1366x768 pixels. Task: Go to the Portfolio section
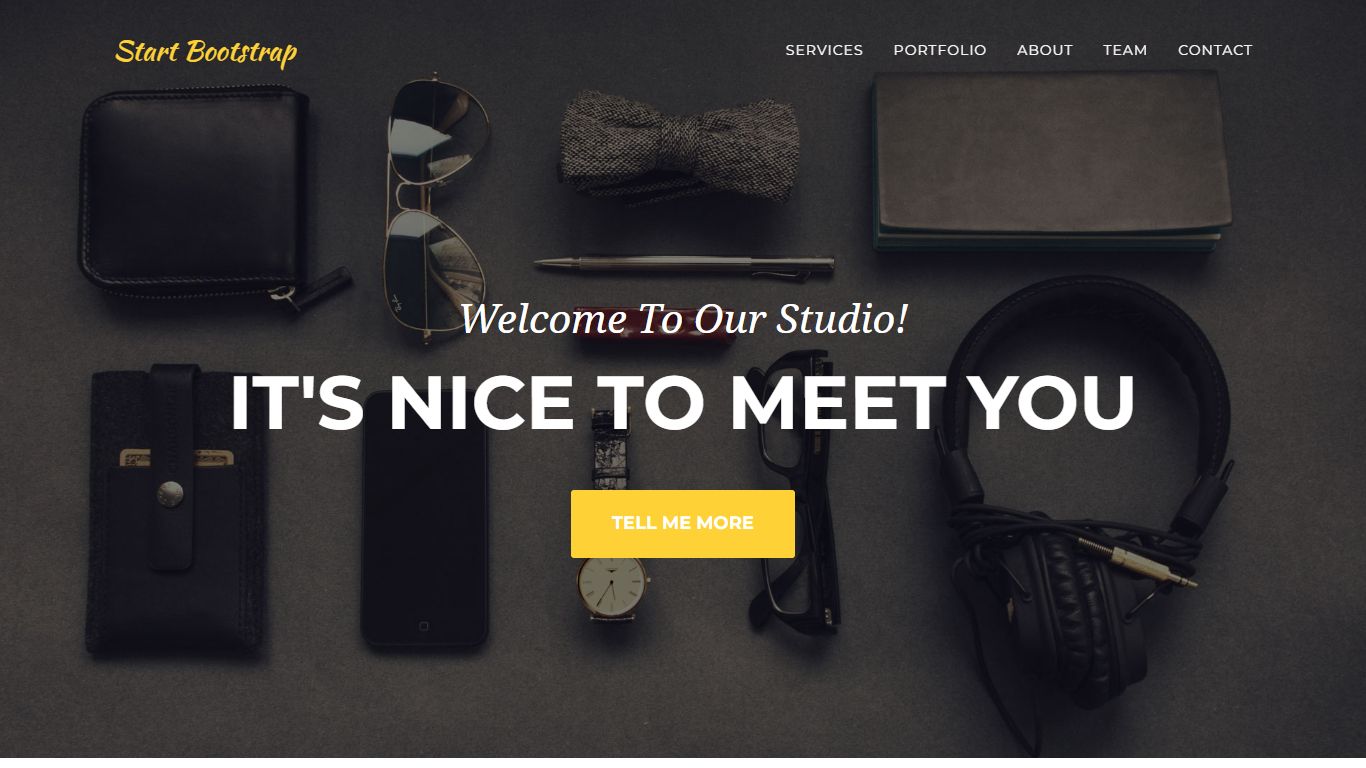click(940, 50)
